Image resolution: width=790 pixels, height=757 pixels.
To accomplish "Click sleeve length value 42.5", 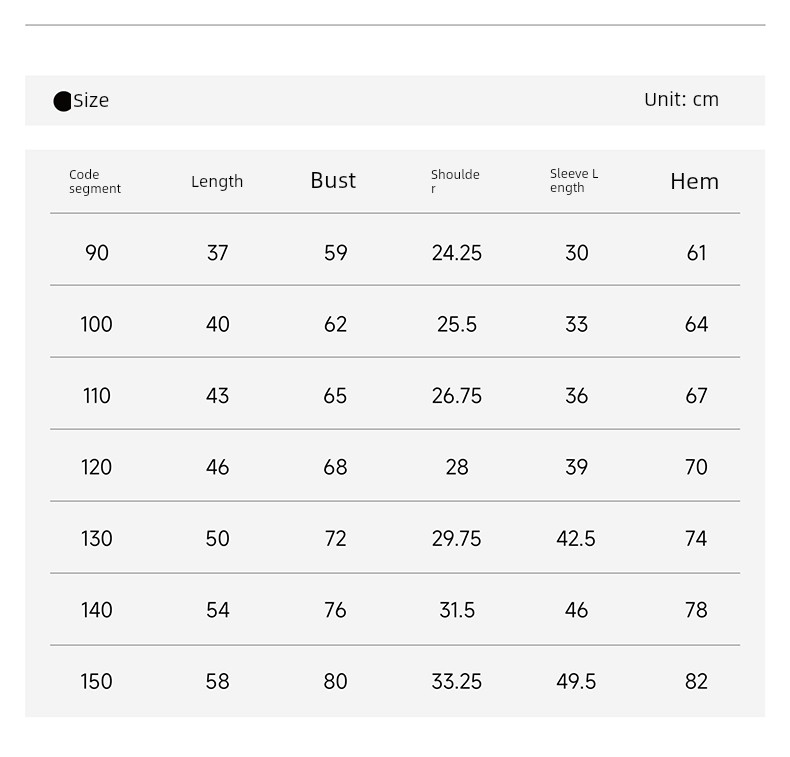I will 576,539.
